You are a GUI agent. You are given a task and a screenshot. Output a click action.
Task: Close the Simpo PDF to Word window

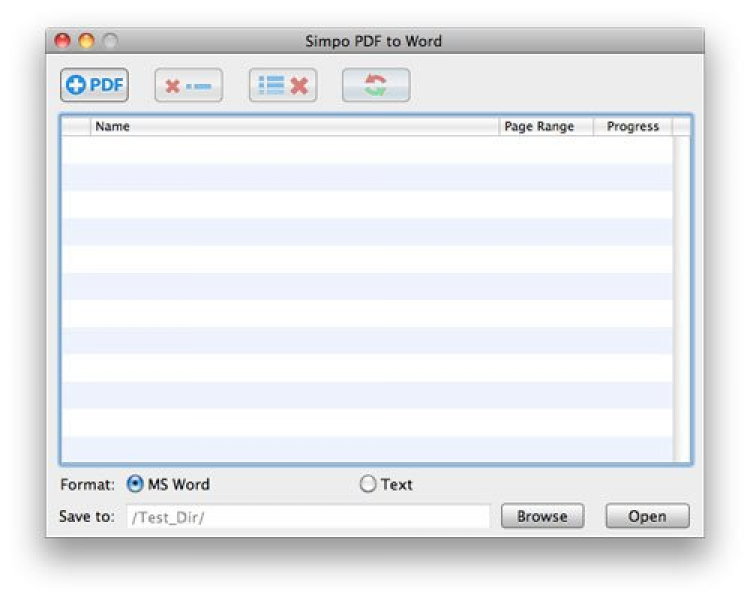(x=62, y=41)
